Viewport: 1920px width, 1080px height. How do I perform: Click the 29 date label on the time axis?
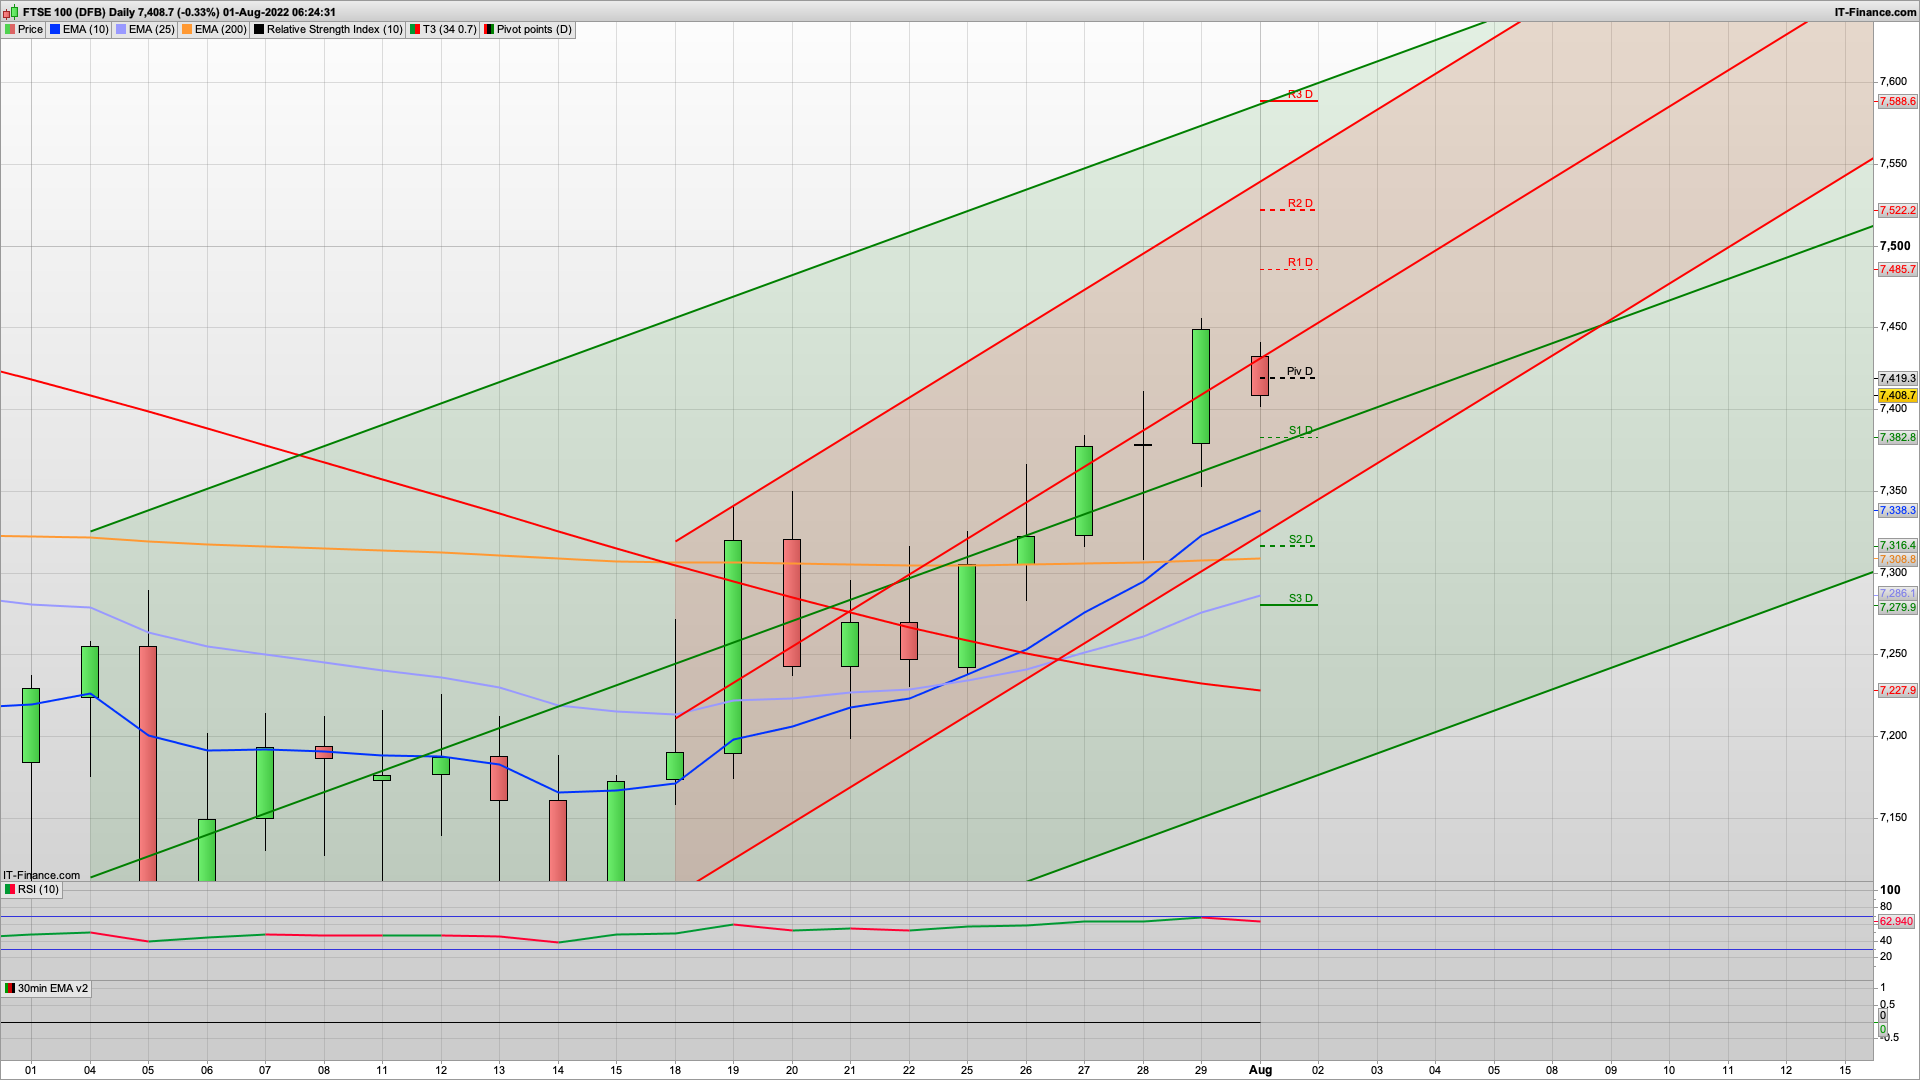[x=1201, y=1069]
